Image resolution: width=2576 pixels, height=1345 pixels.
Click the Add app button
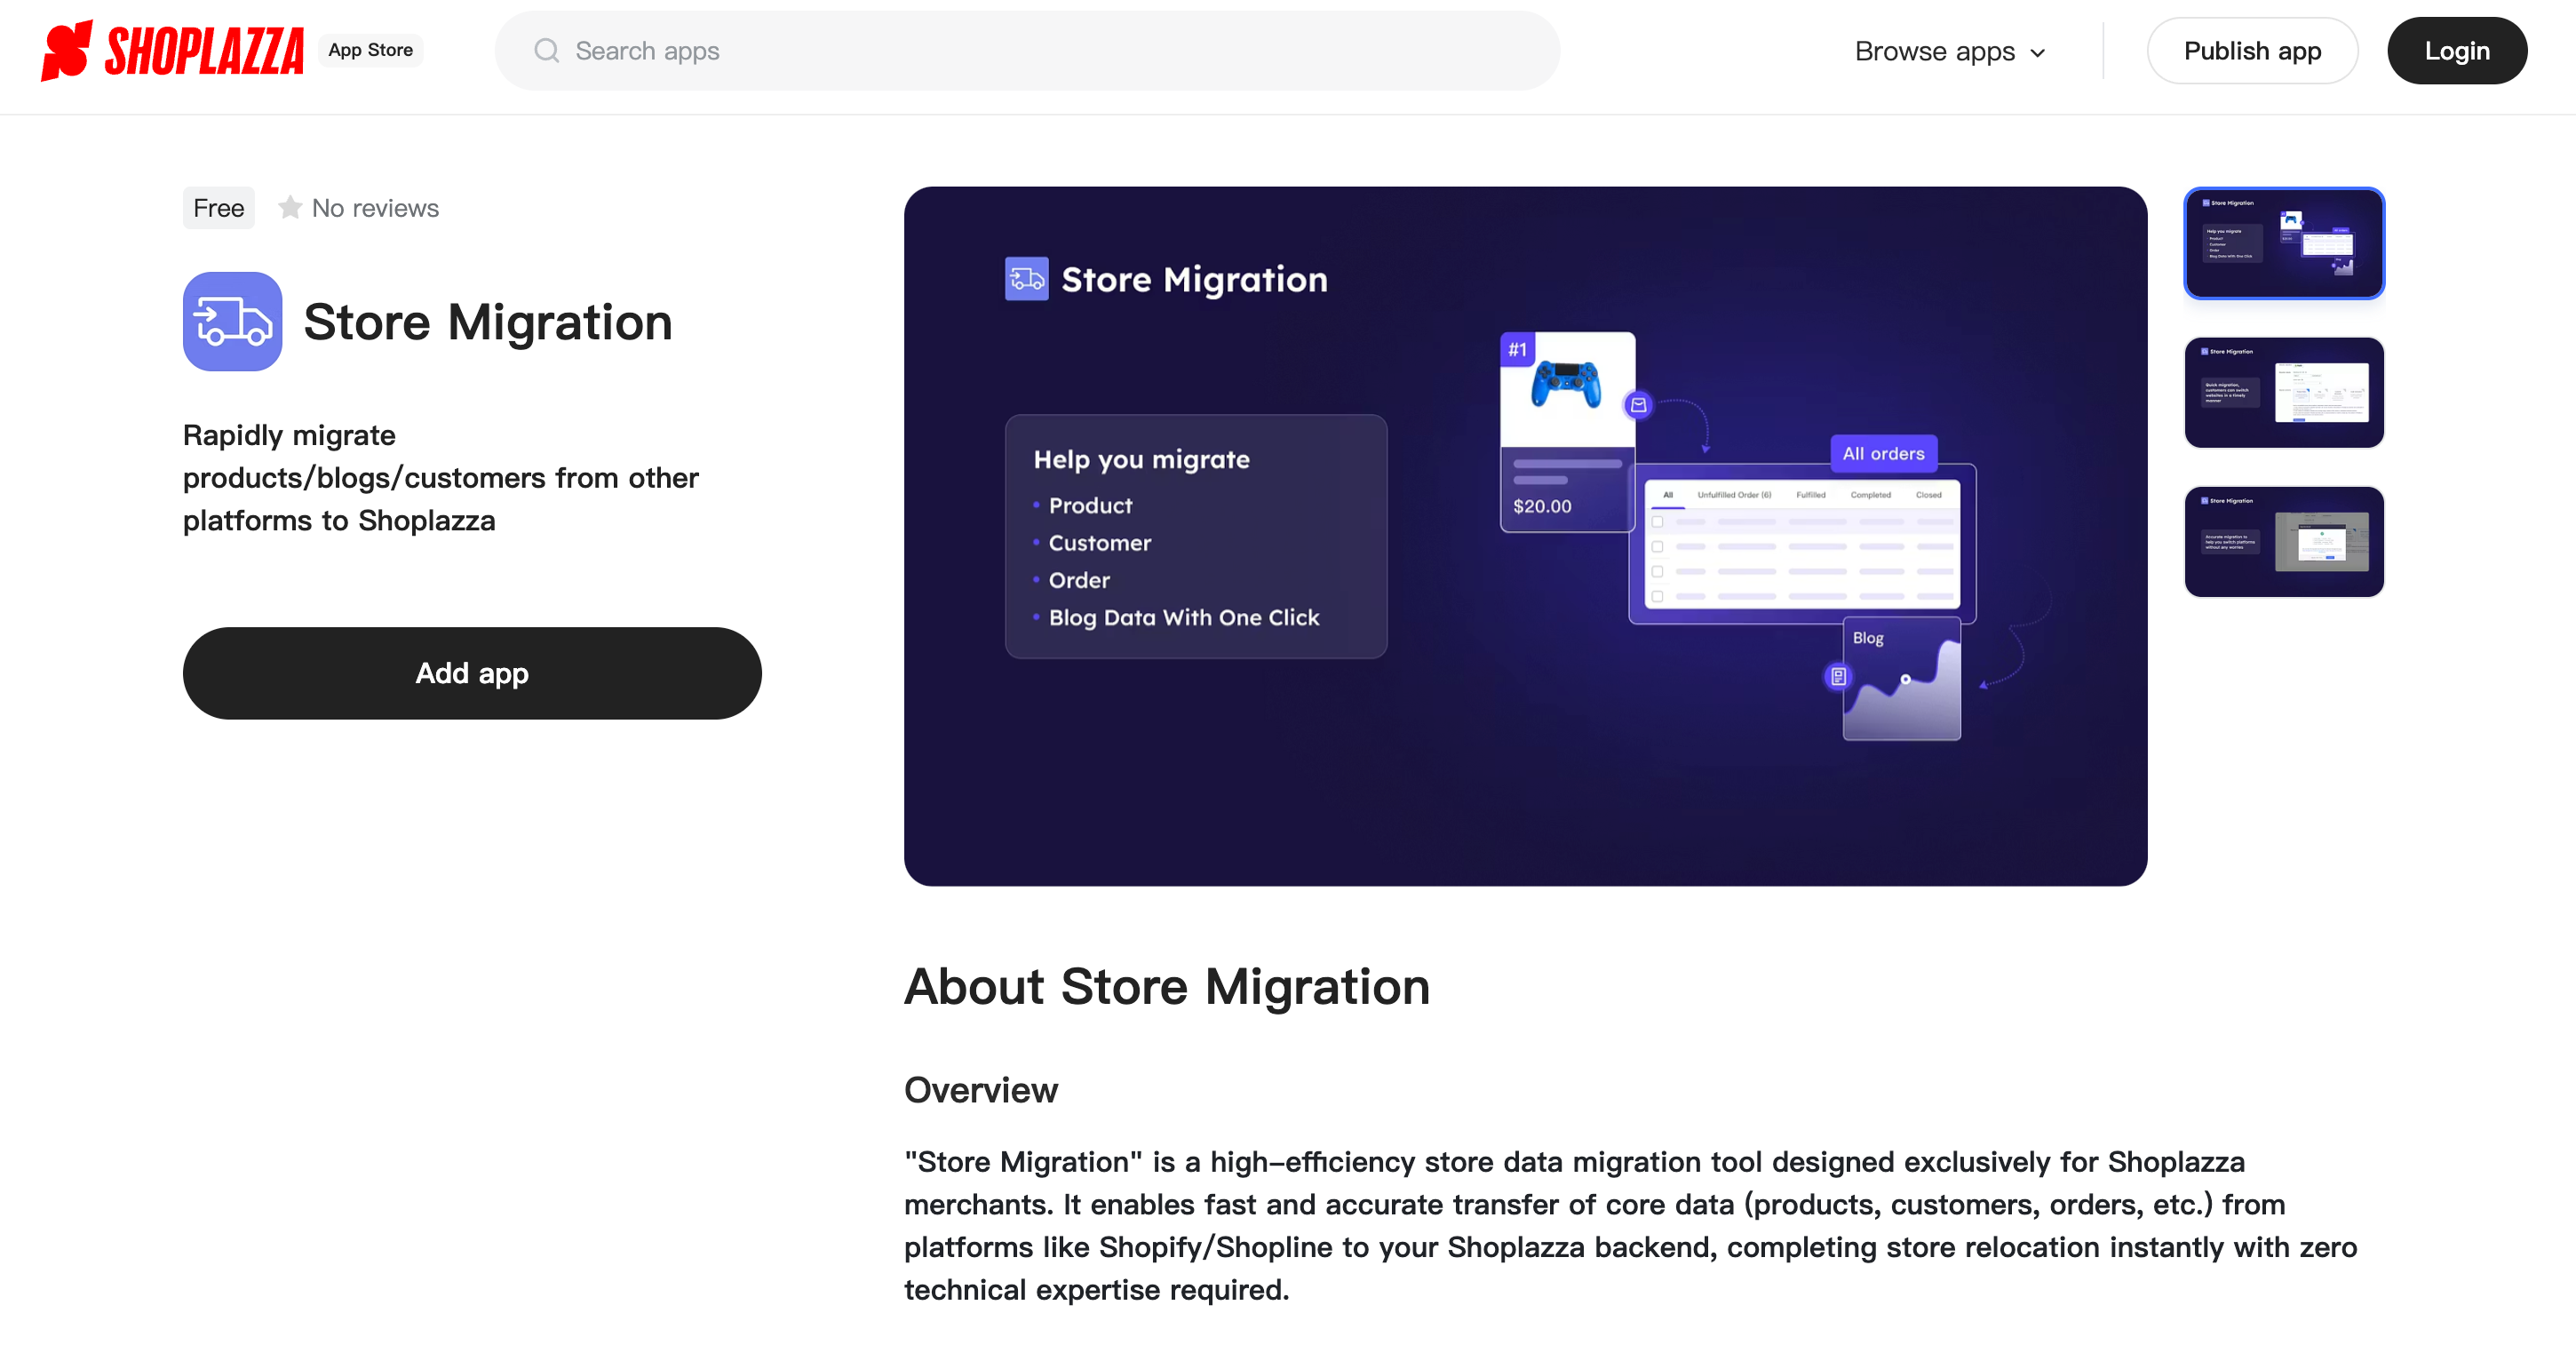click(x=472, y=673)
